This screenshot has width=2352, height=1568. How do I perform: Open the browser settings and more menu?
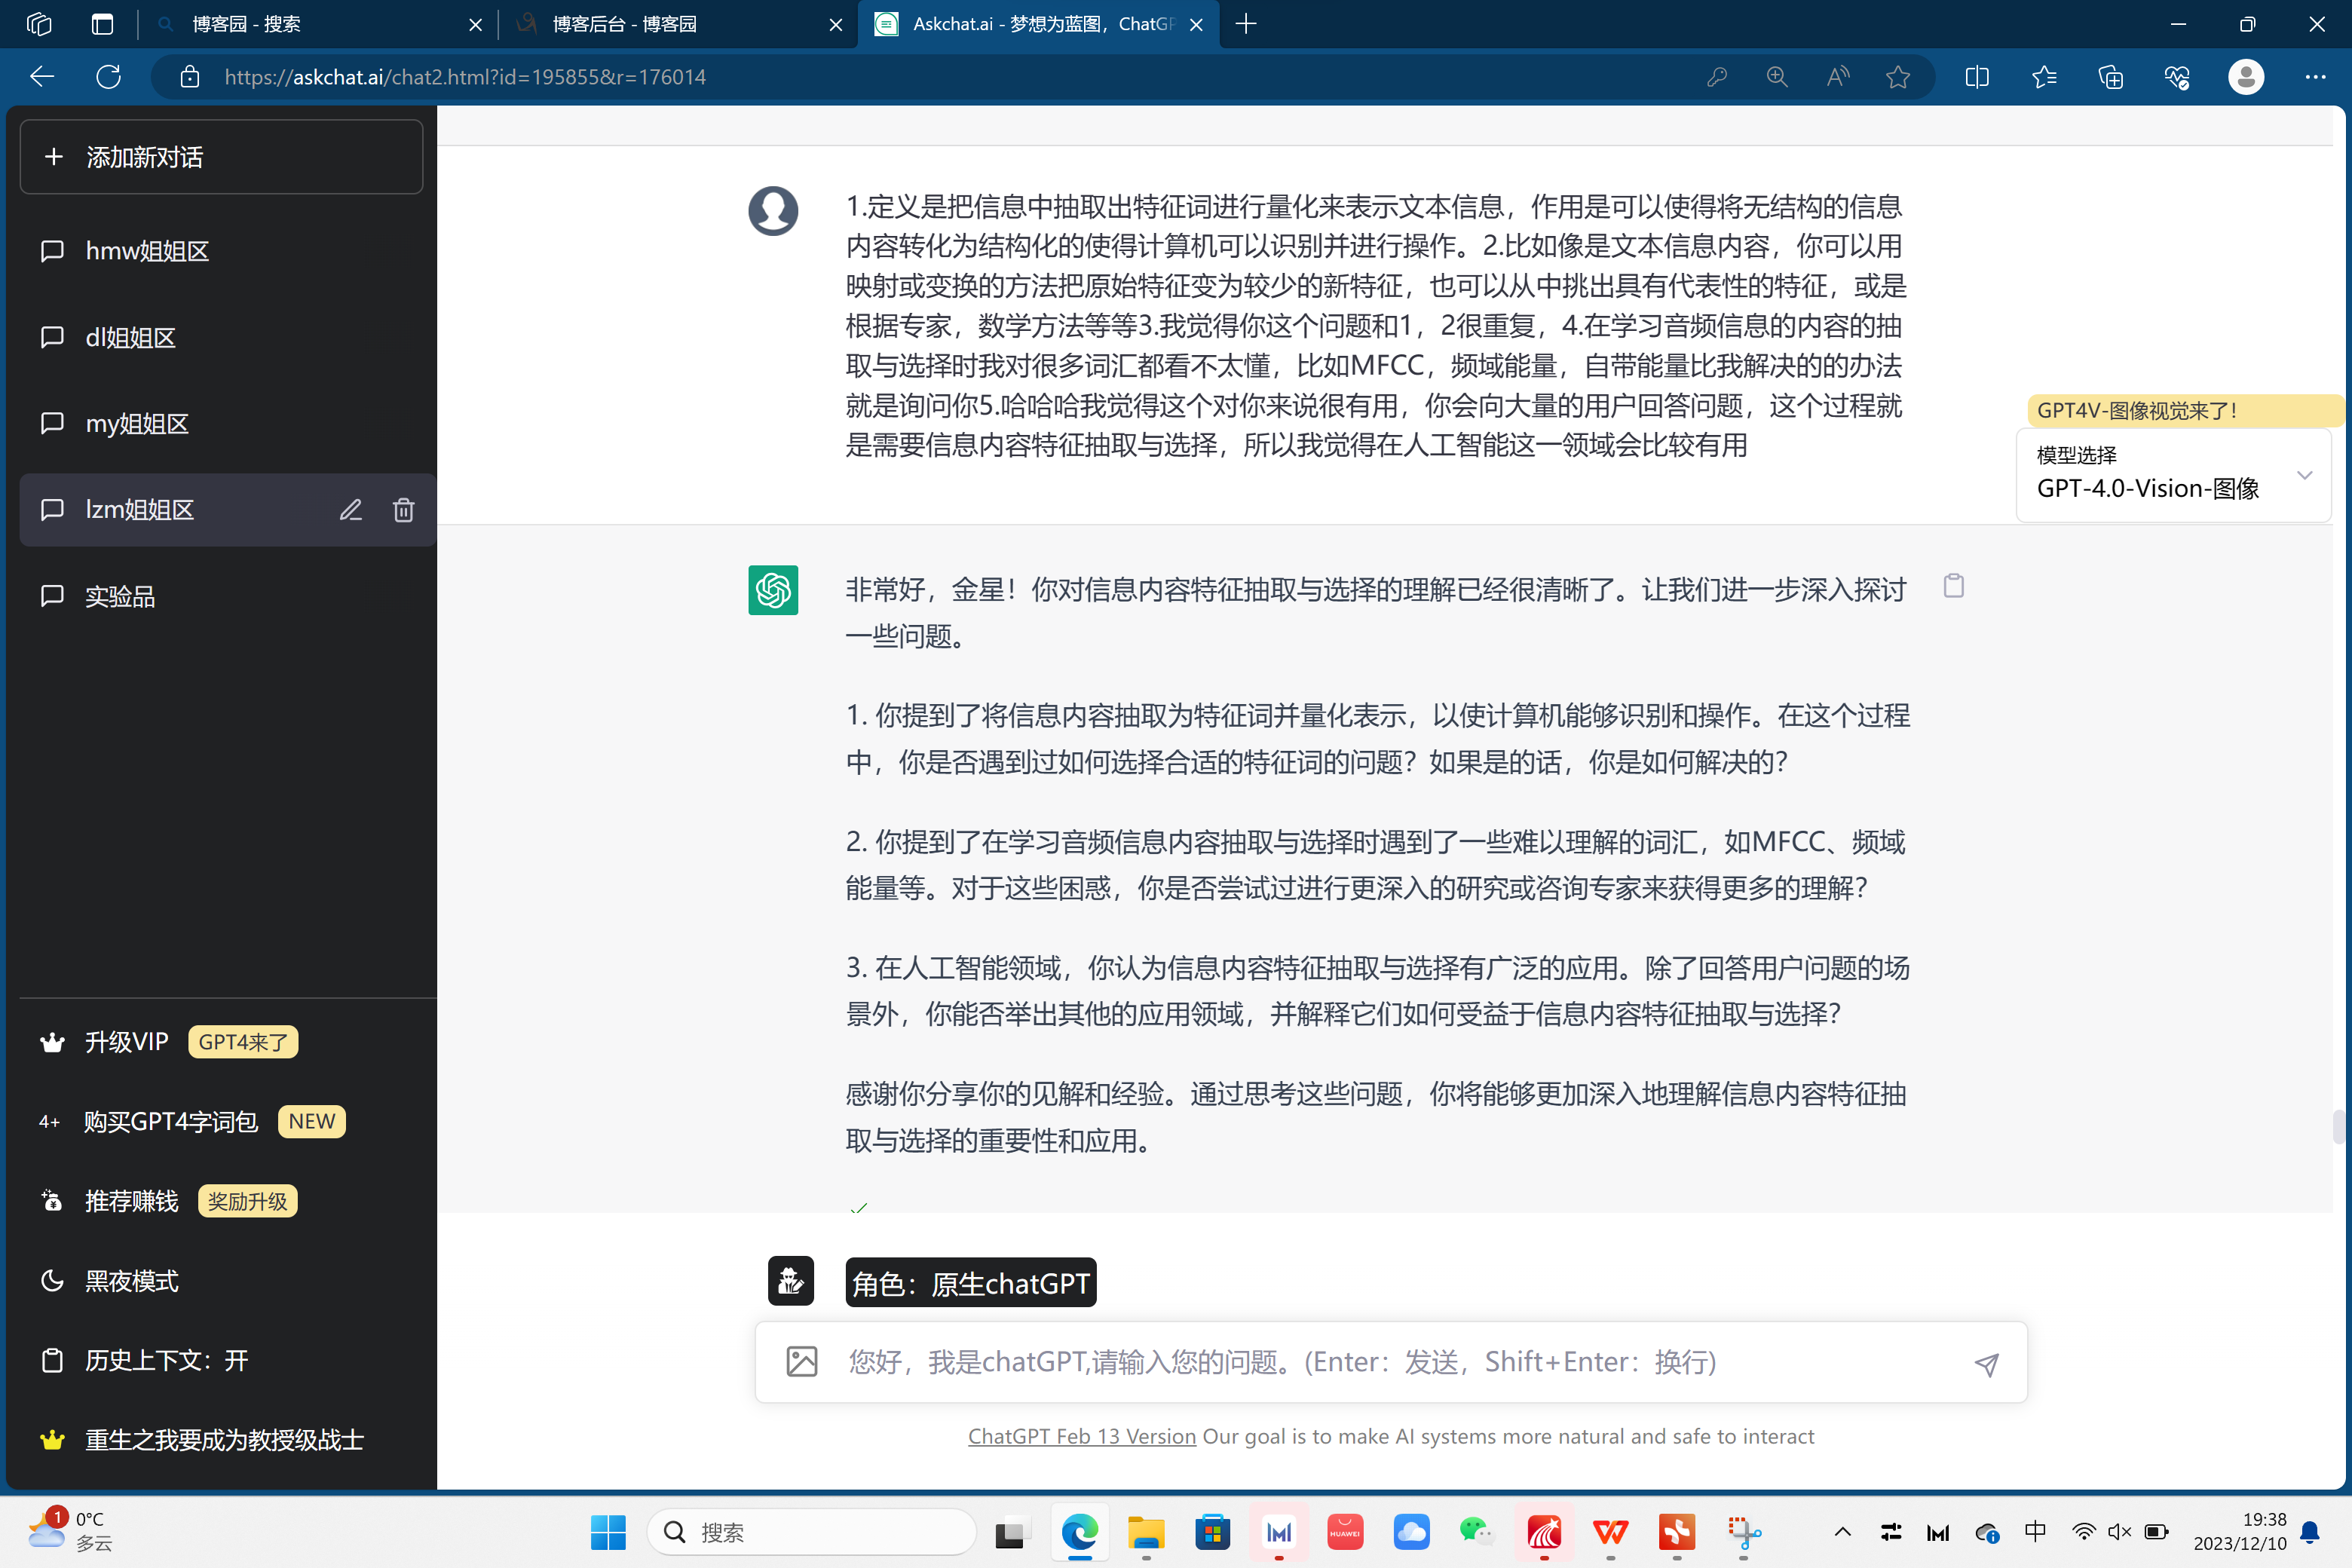(x=2315, y=77)
